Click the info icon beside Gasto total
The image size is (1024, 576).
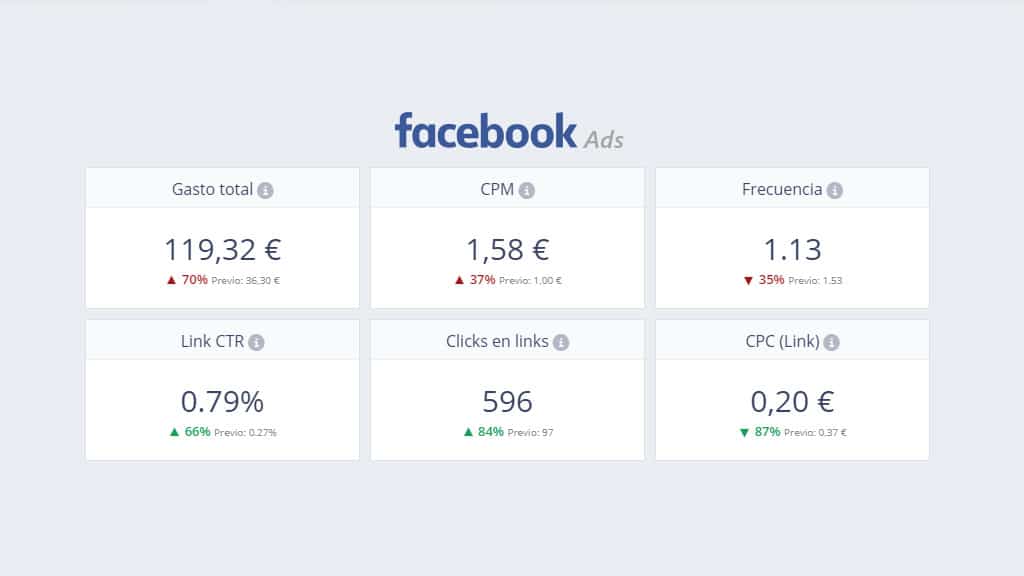coord(265,190)
